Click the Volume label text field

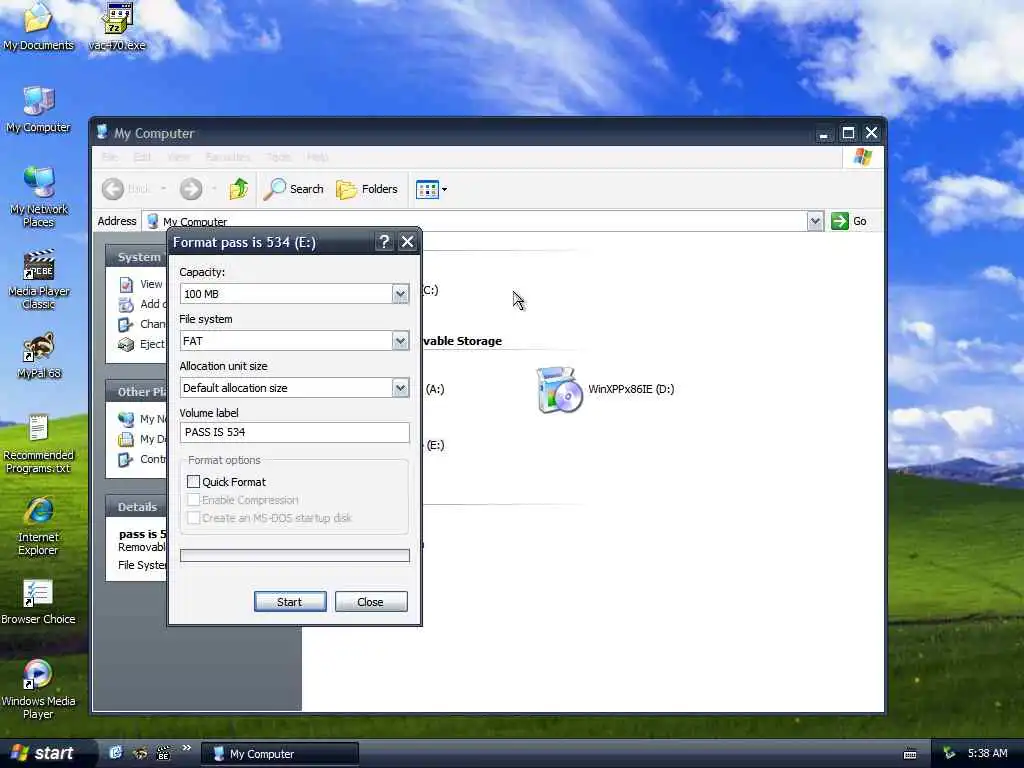295,432
